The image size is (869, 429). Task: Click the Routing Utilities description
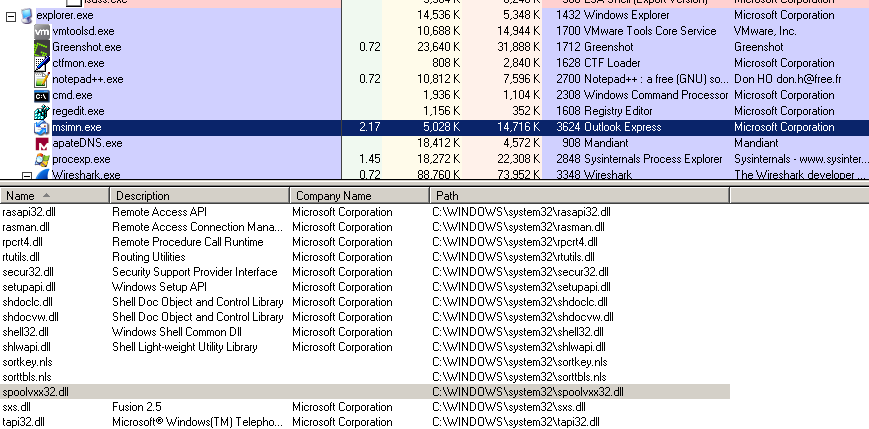(149, 257)
